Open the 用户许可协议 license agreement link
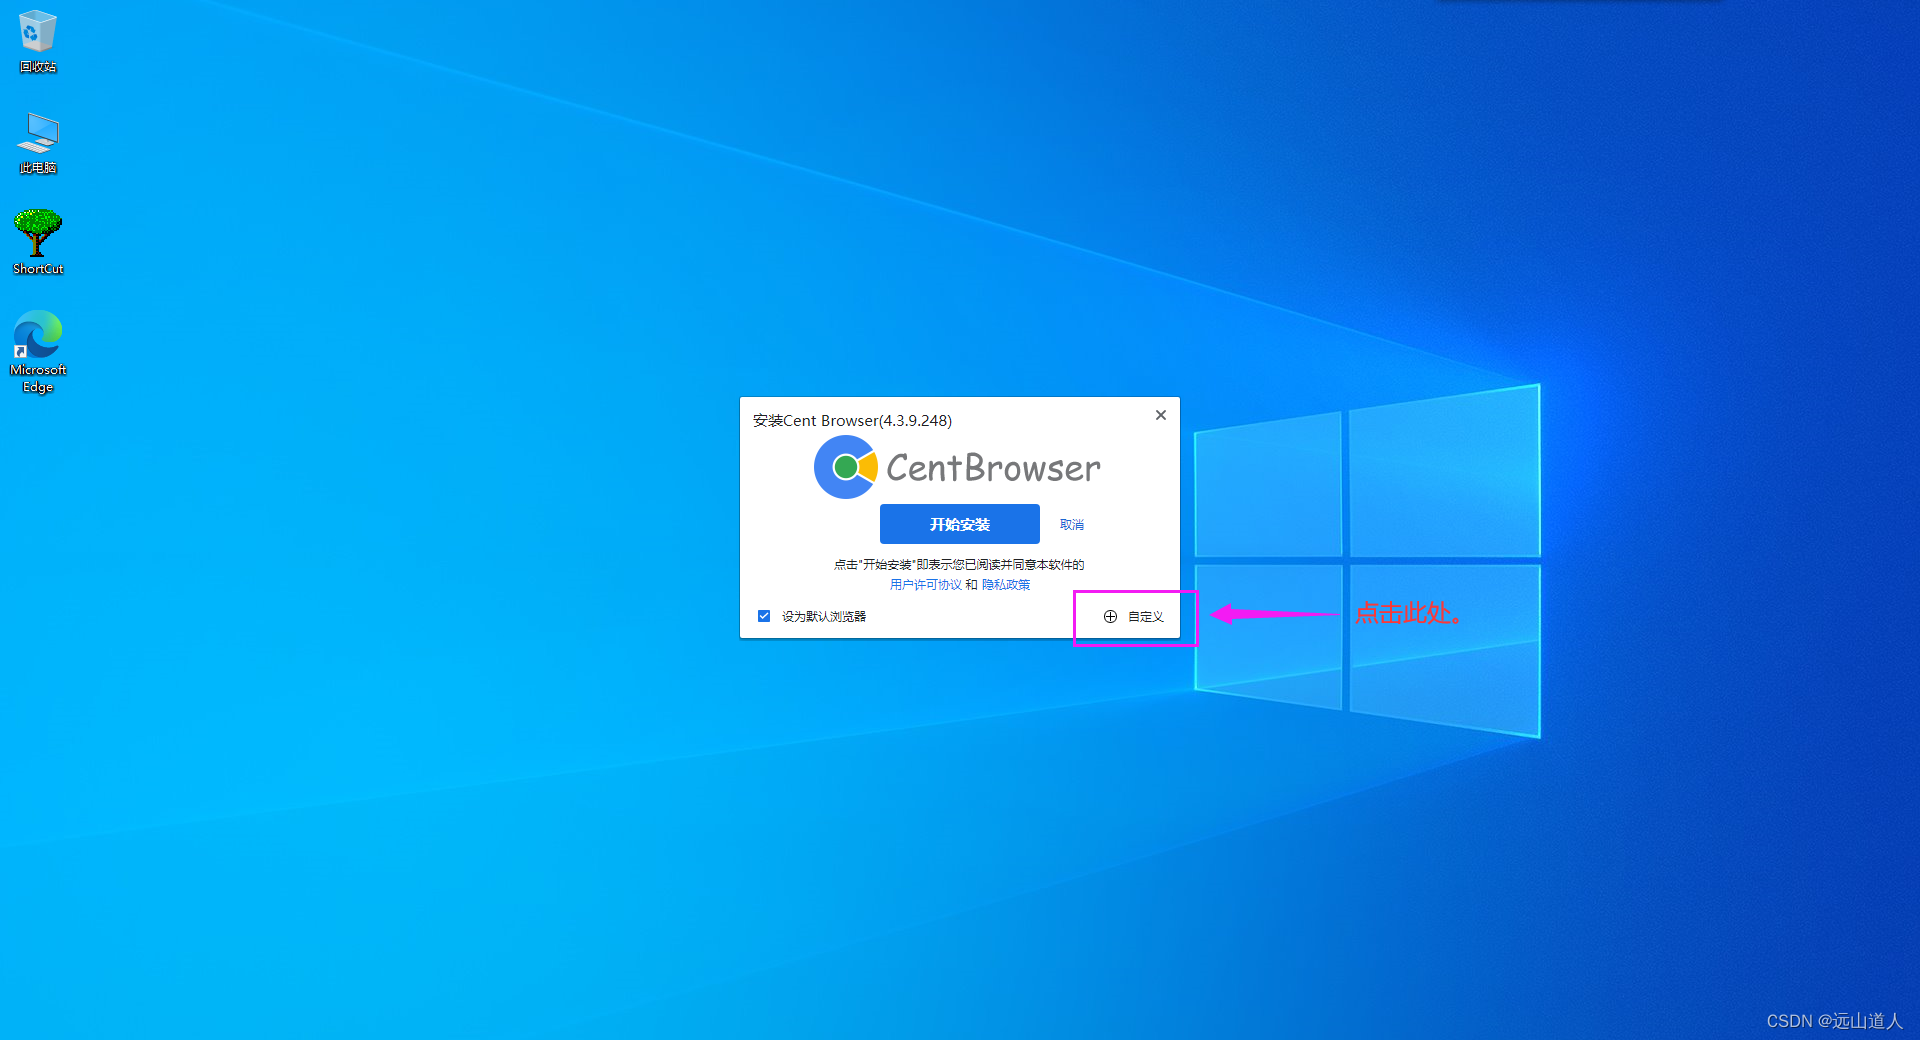 (925, 585)
